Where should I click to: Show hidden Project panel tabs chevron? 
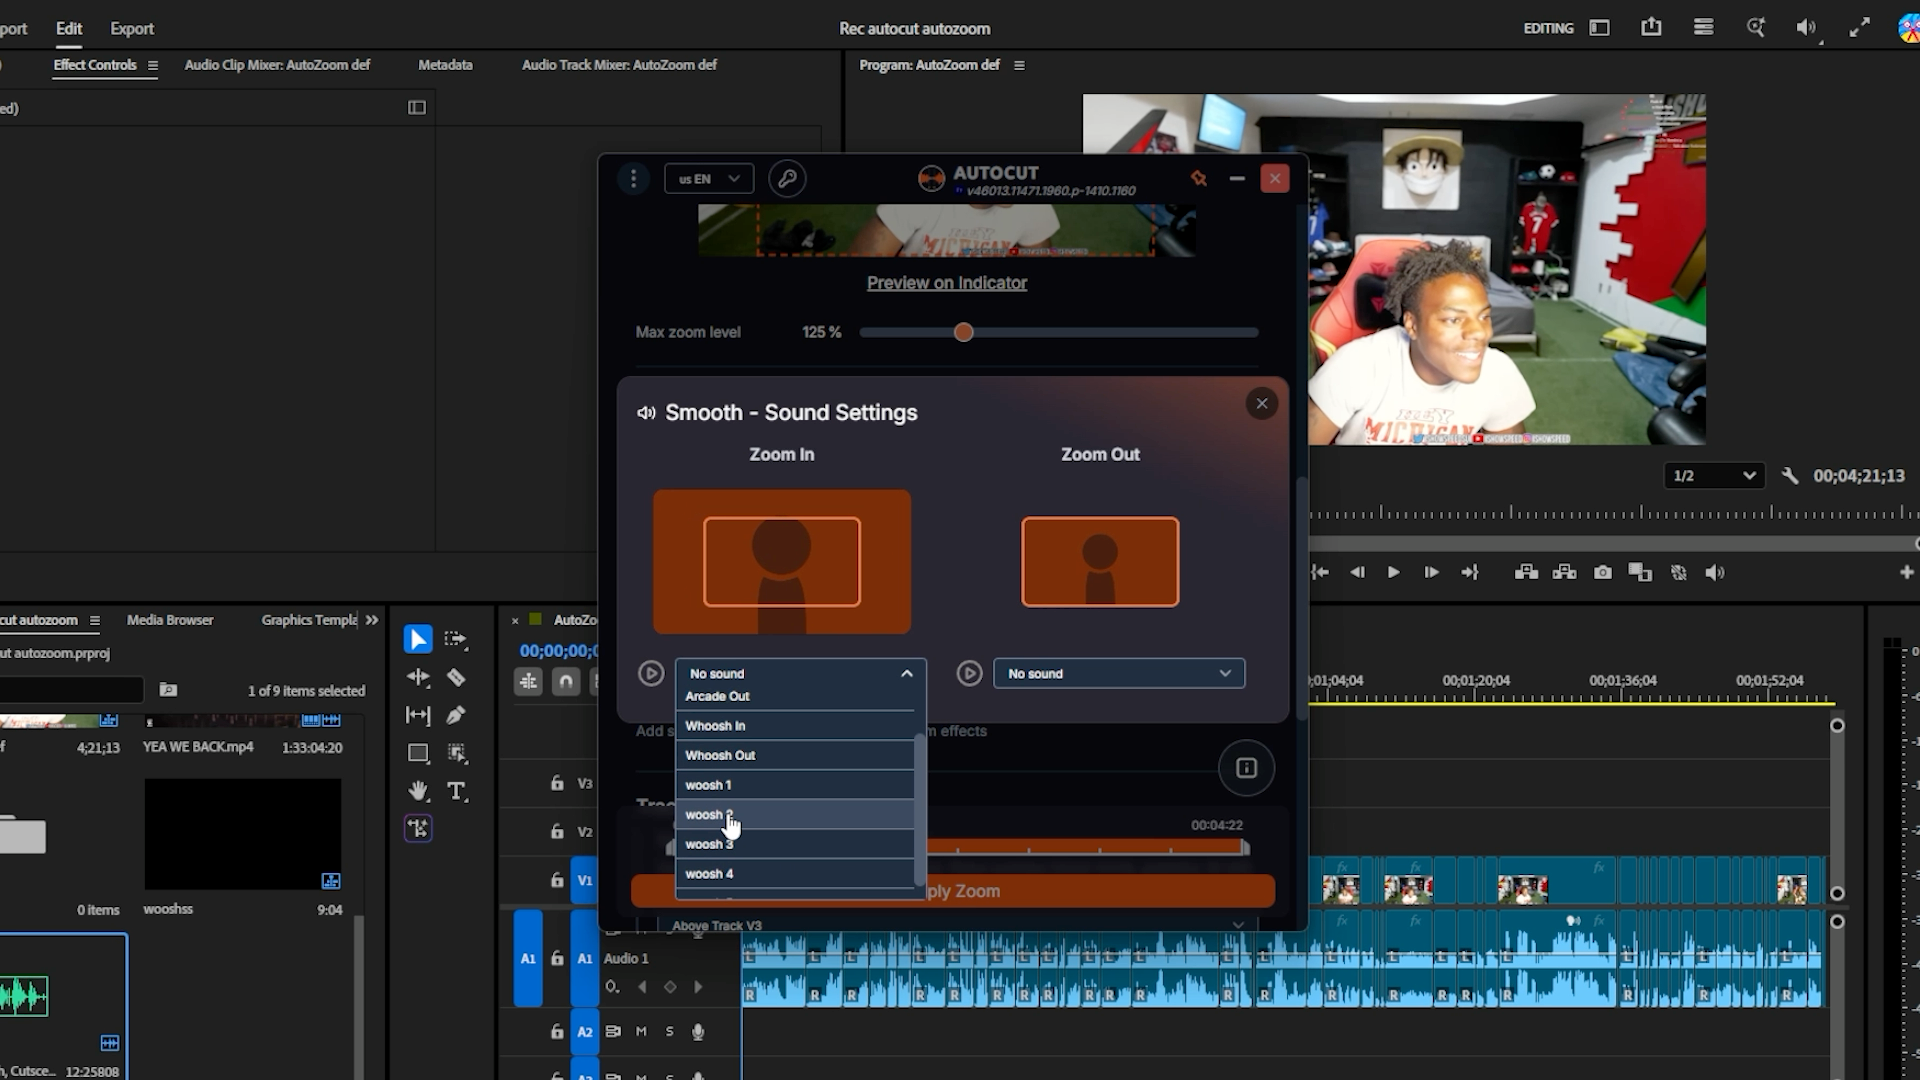tap(372, 620)
